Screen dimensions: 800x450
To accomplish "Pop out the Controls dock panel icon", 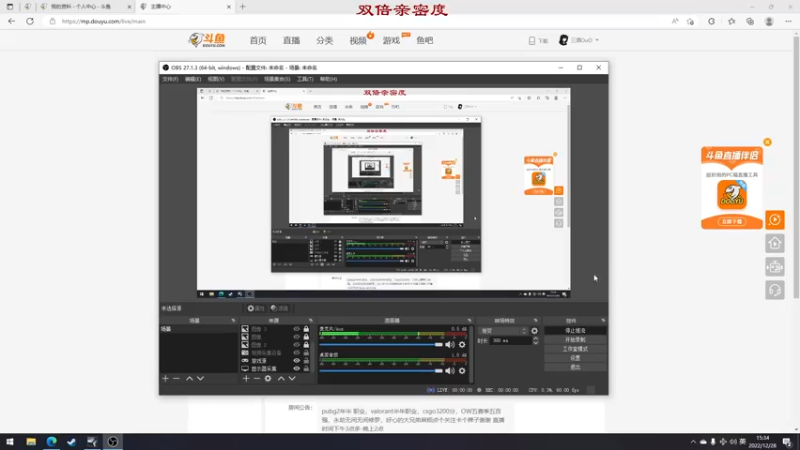I will click(603, 320).
